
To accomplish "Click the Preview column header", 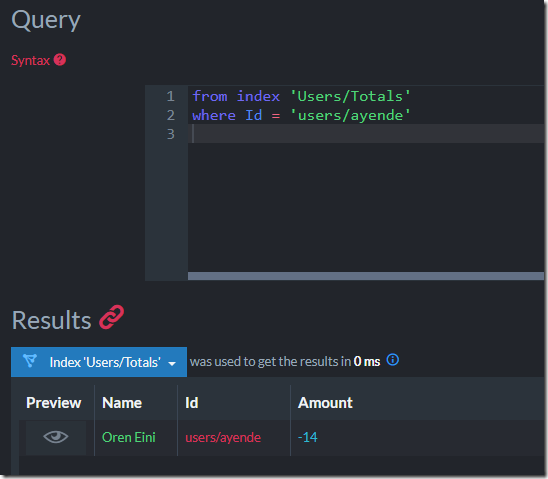I will pyautogui.click(x=53, y=403).
